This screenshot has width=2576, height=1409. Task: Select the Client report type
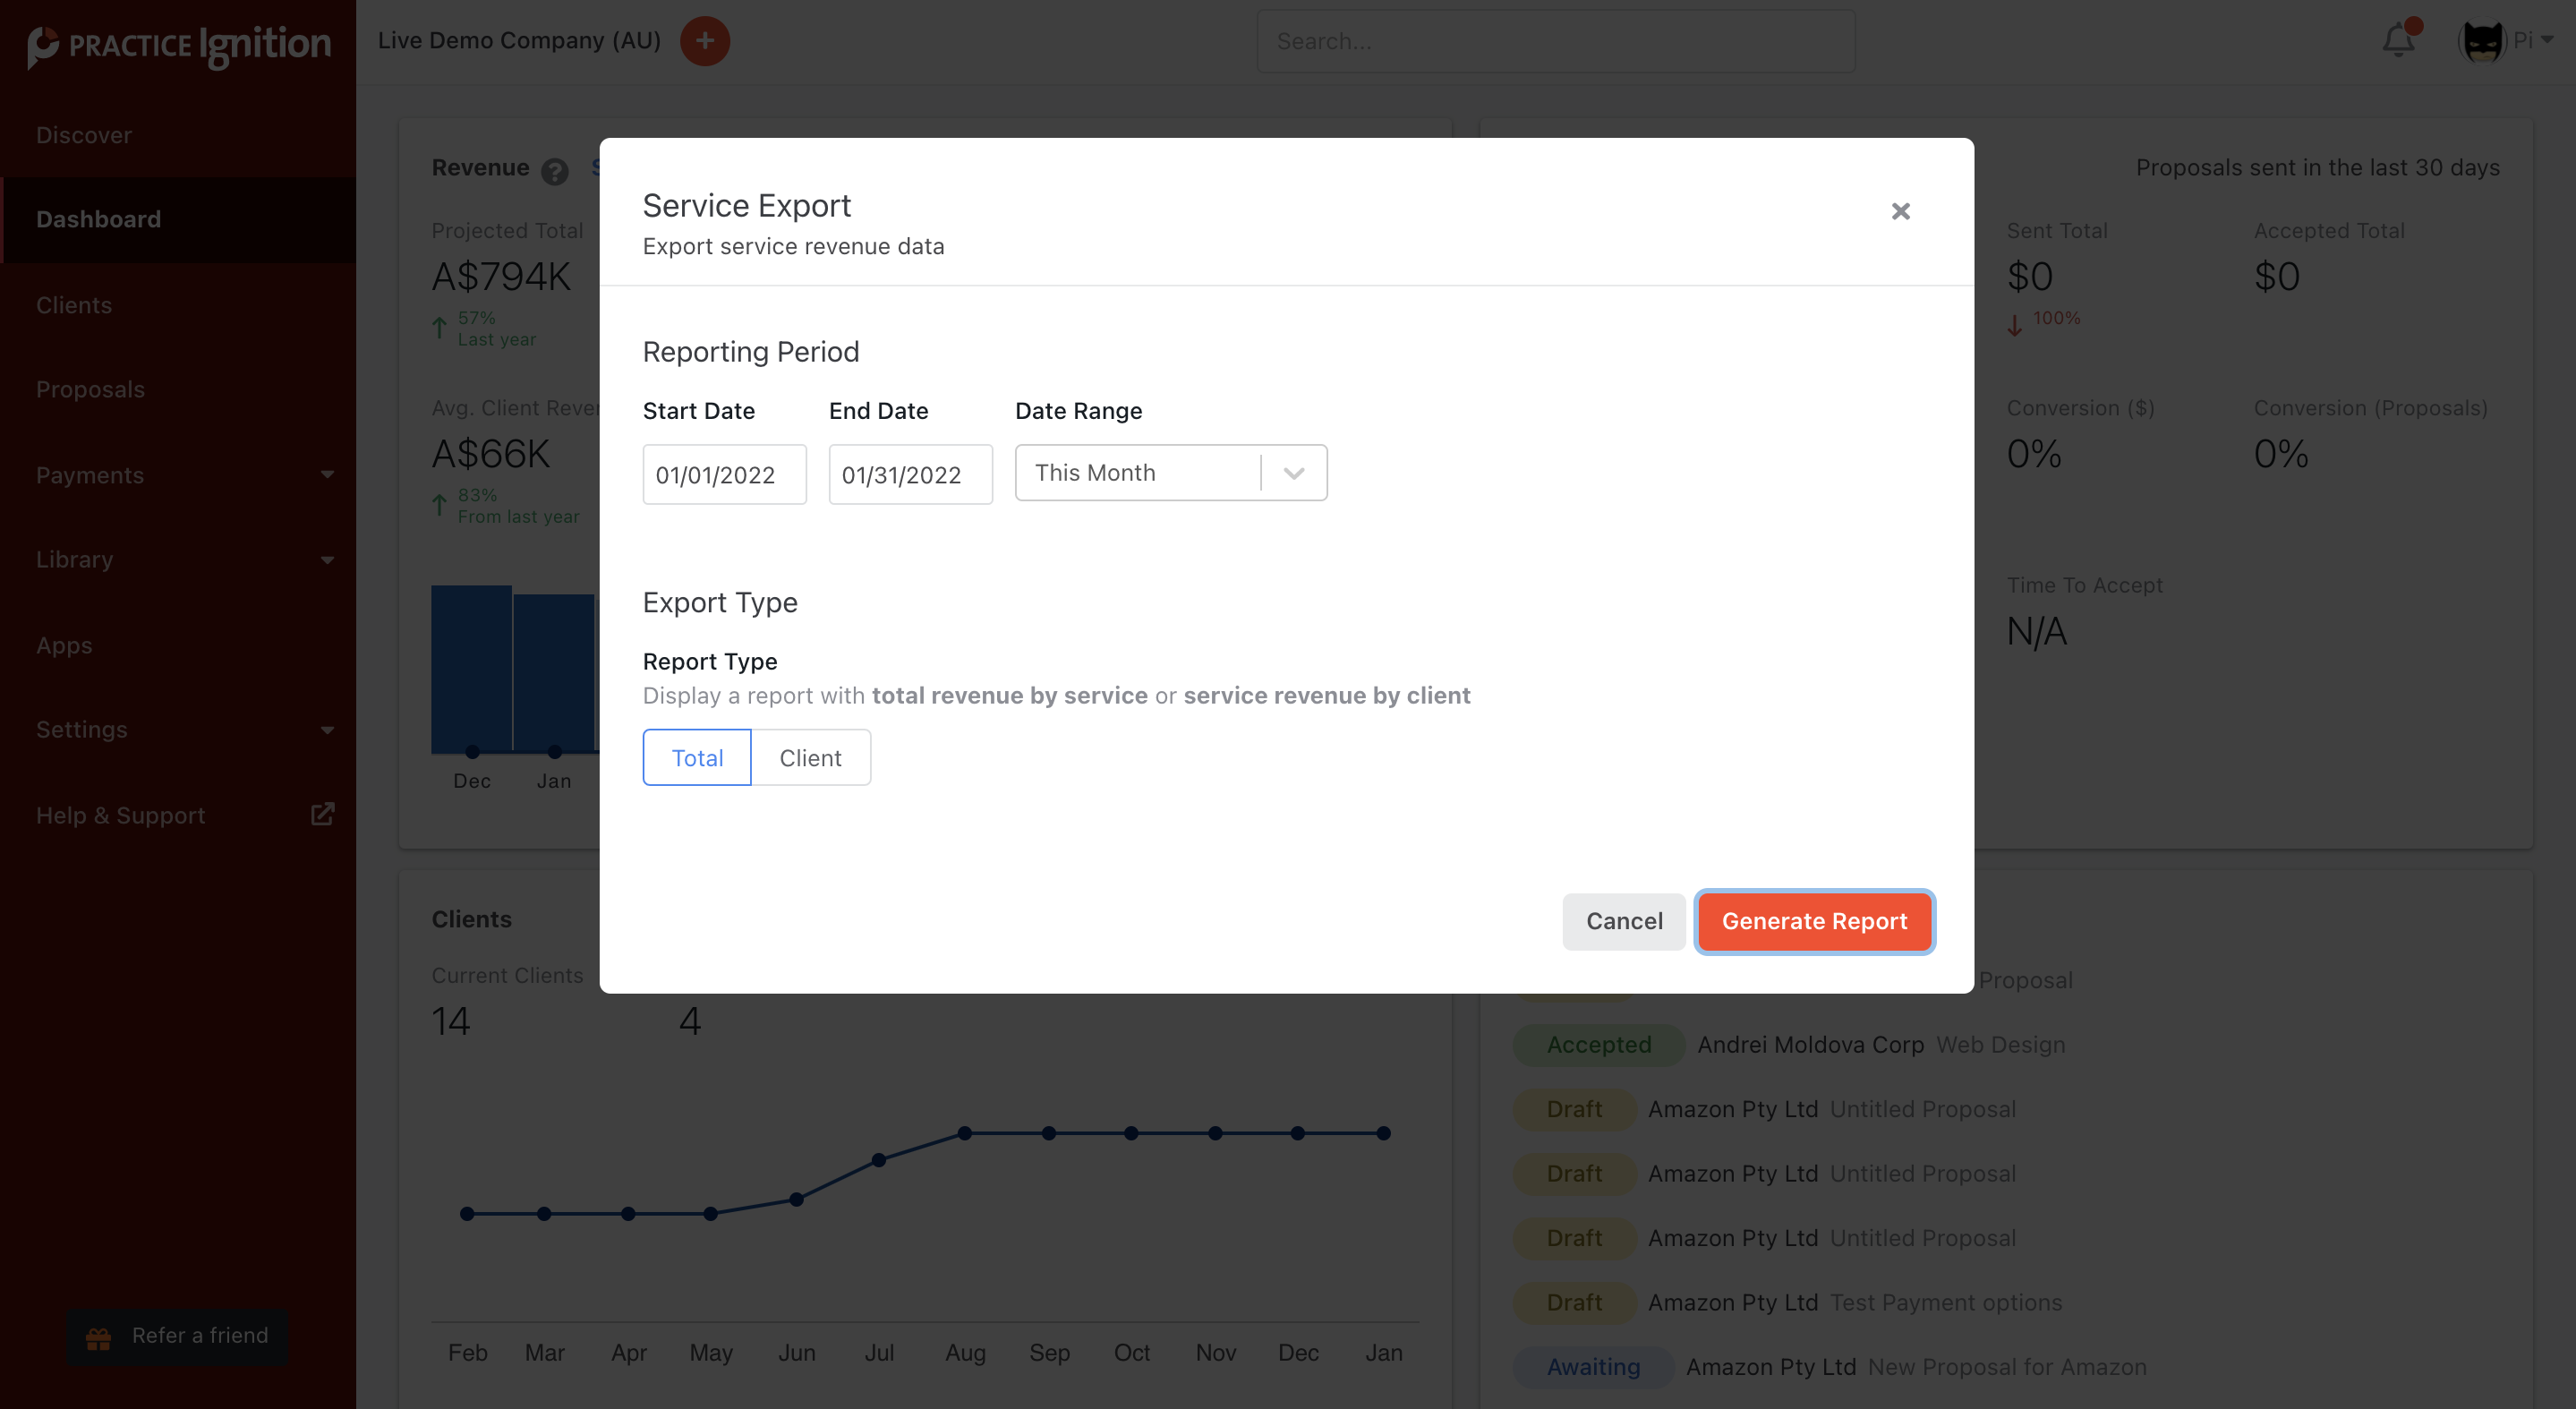[810, 757]
